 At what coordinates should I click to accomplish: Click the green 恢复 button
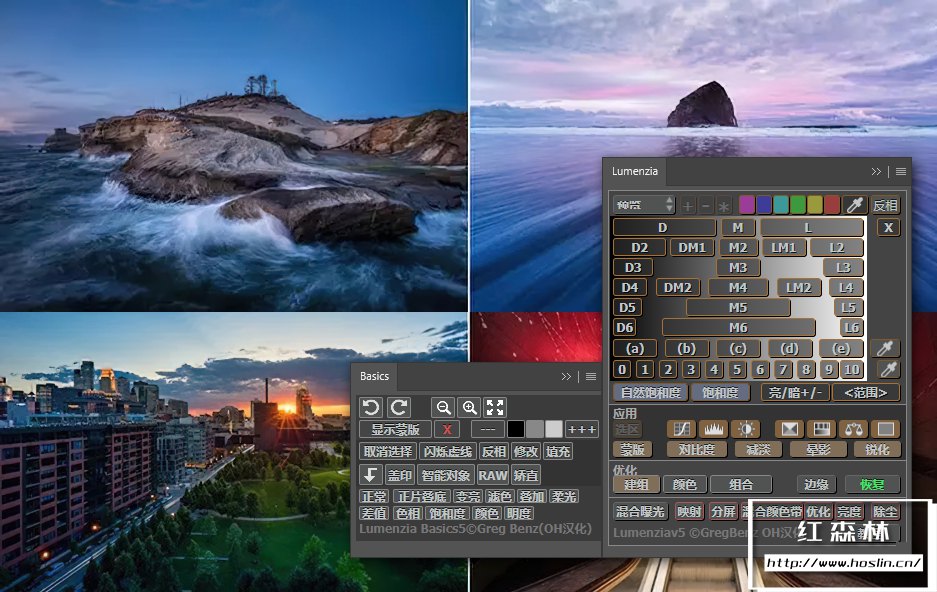coord(872,484)
